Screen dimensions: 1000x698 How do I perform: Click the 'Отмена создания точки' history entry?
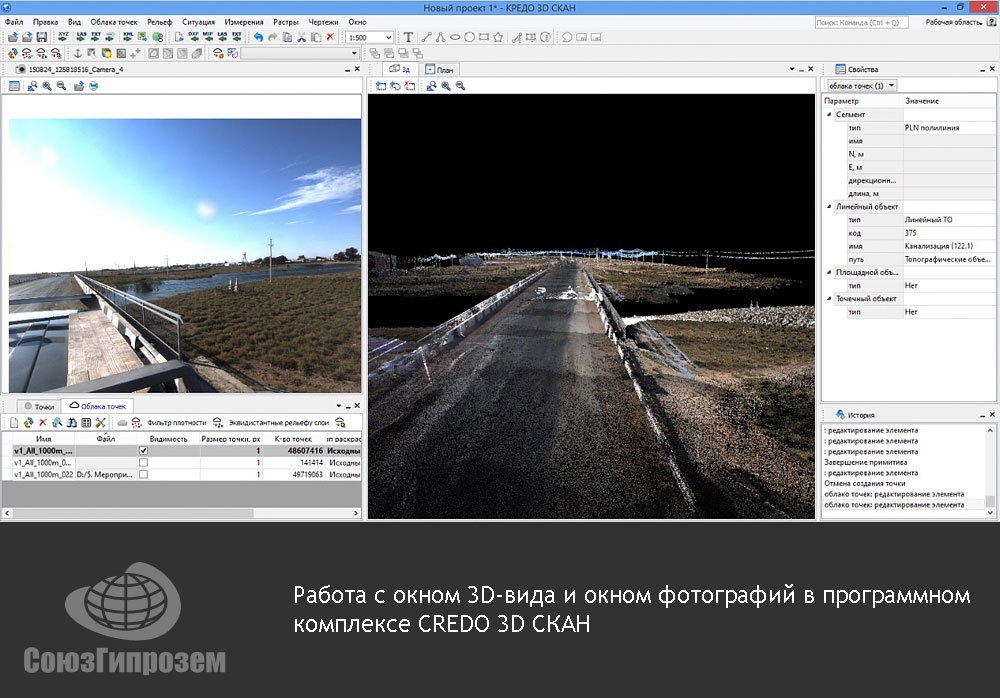point(864,483)
